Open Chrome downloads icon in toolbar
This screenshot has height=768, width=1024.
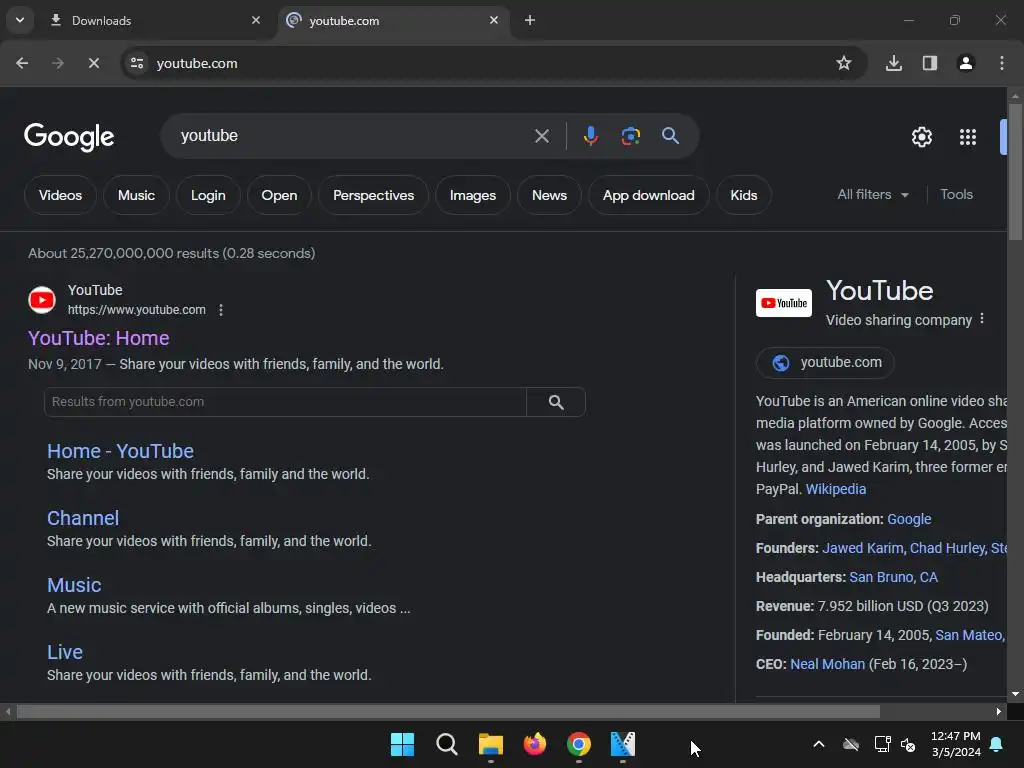pos(893,63)
